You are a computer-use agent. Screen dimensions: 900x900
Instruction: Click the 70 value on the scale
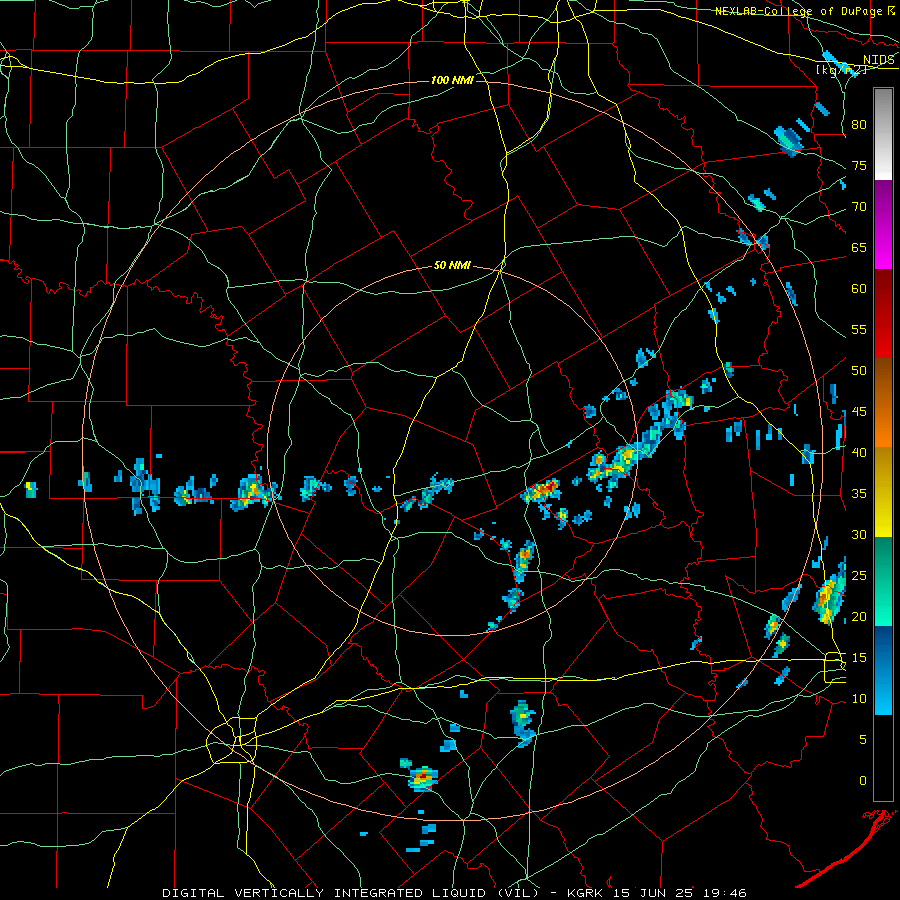[859, 207]
